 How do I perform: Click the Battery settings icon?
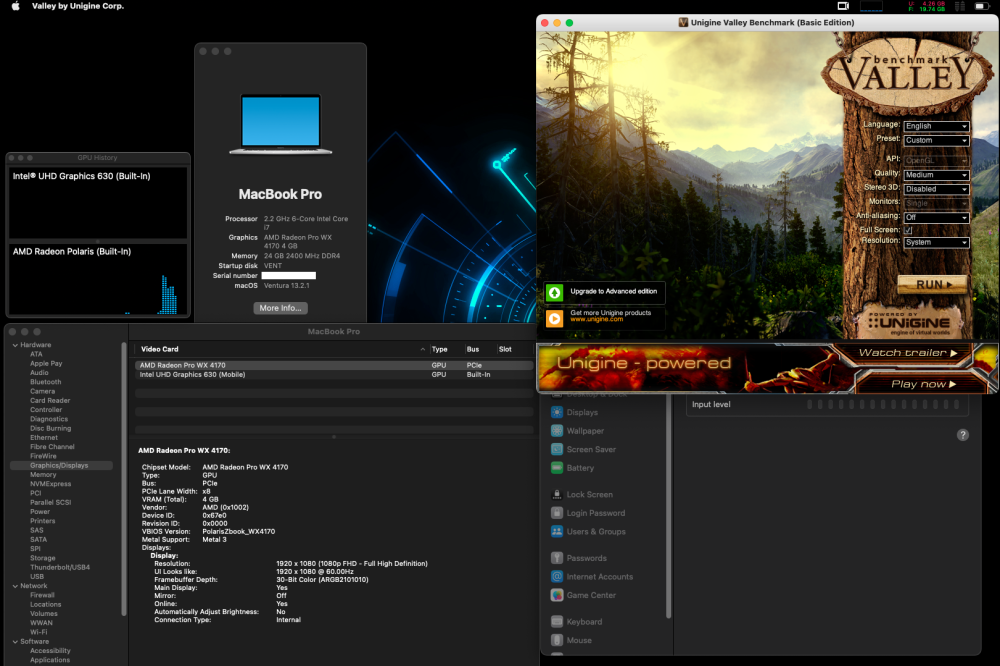click(x=557, y=468)
